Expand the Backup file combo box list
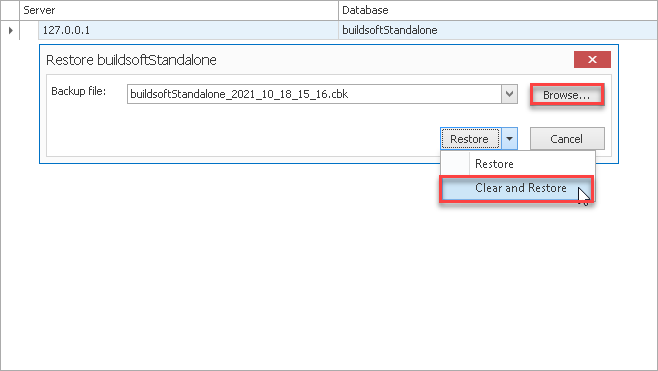 (x=509, y=94)
